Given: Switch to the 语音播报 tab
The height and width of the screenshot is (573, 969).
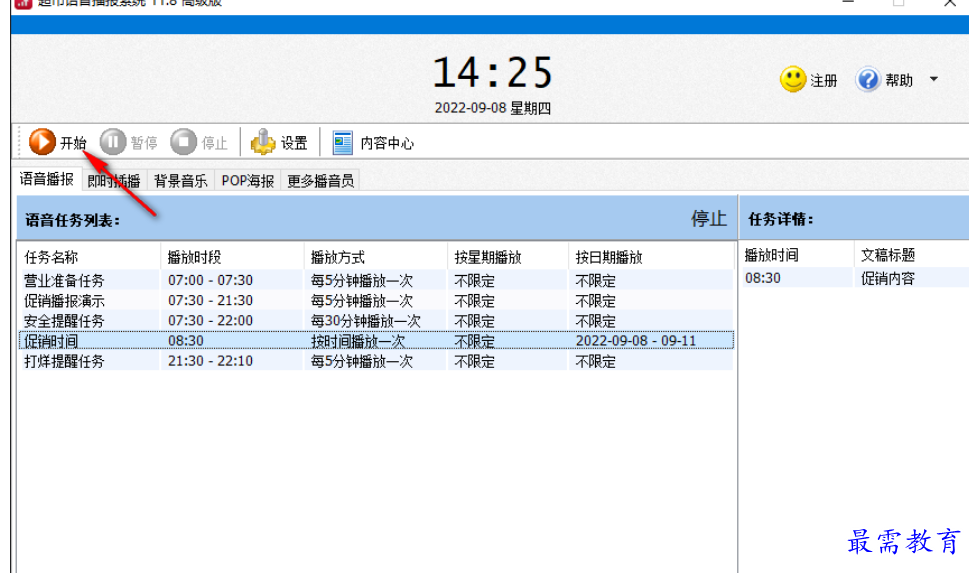Looking at the screenshot, I should coord(47,180).
